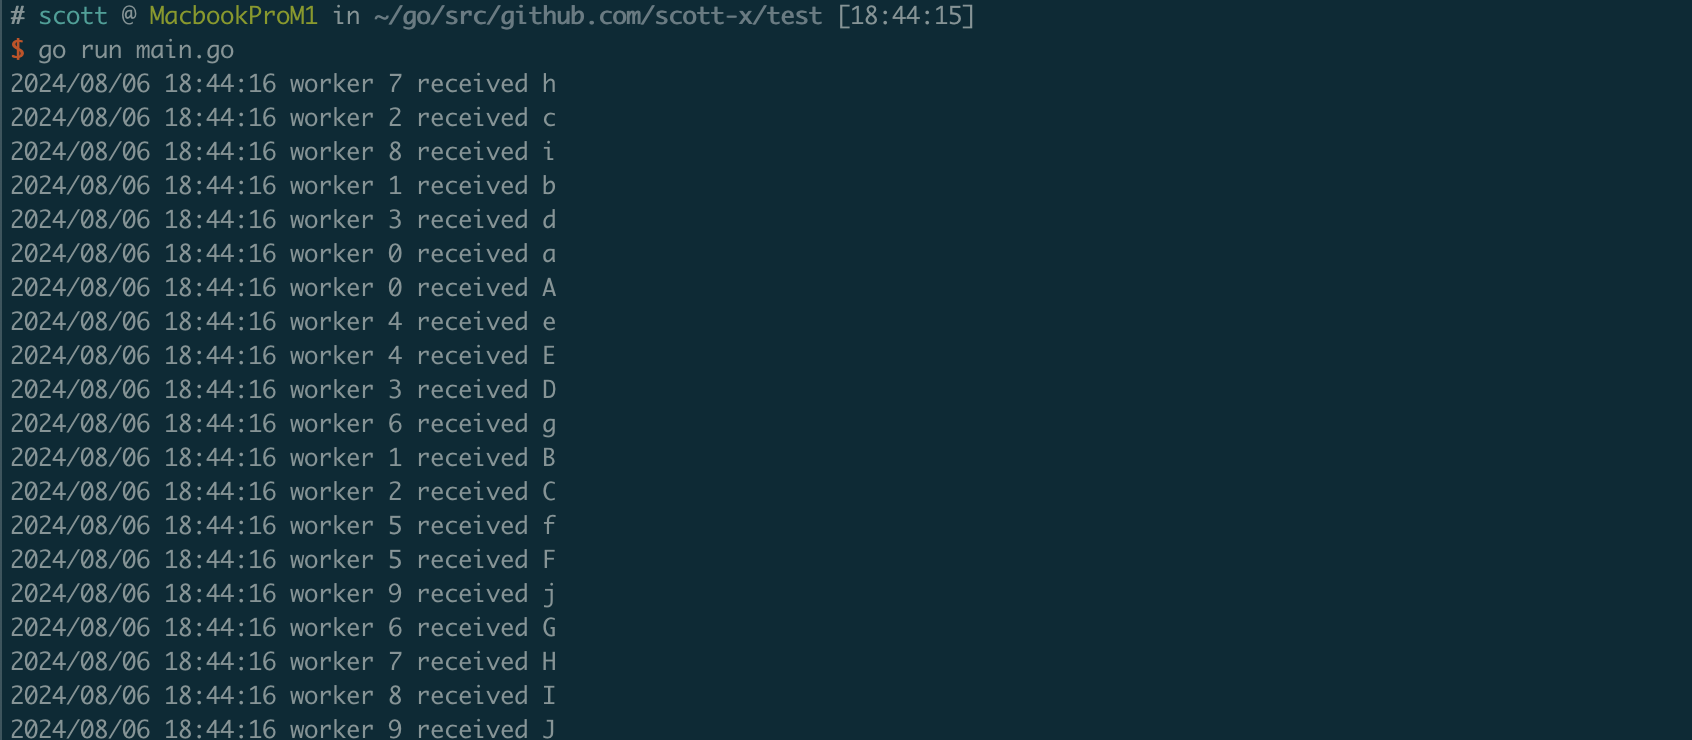Click the line worker 9 received j

(x=283, y=594)
